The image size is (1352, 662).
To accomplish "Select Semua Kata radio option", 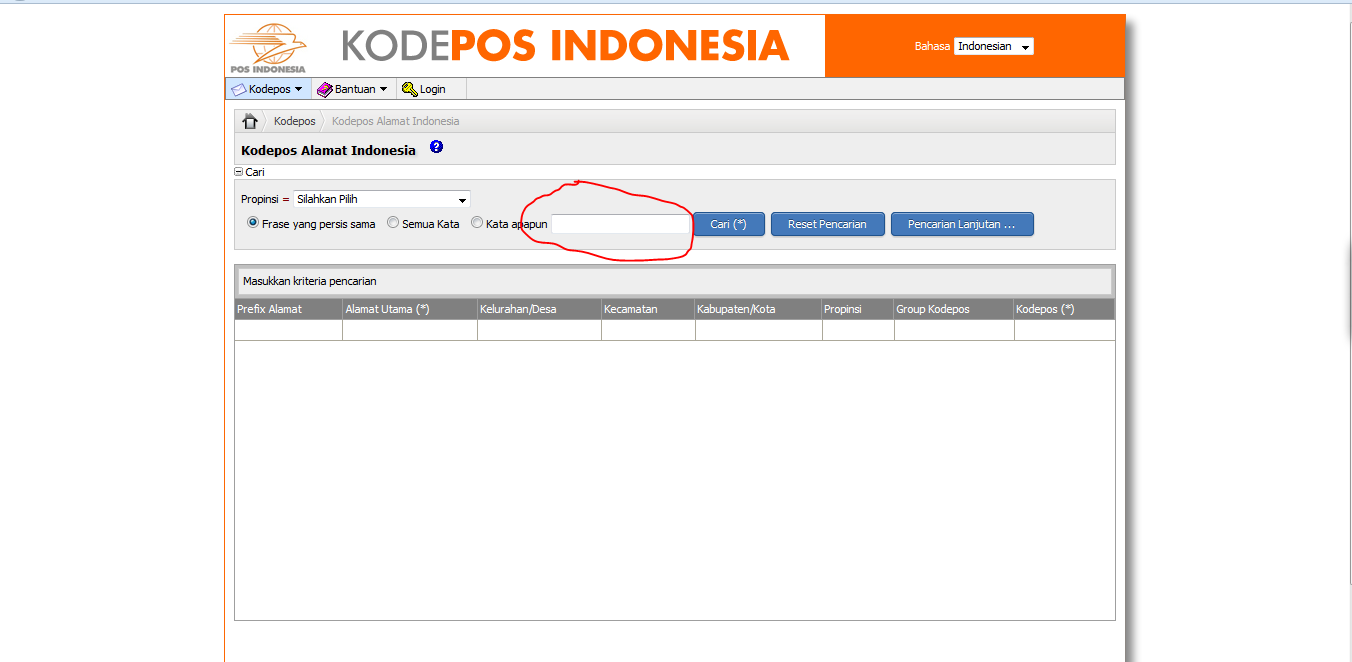I will tap(393, 223).
